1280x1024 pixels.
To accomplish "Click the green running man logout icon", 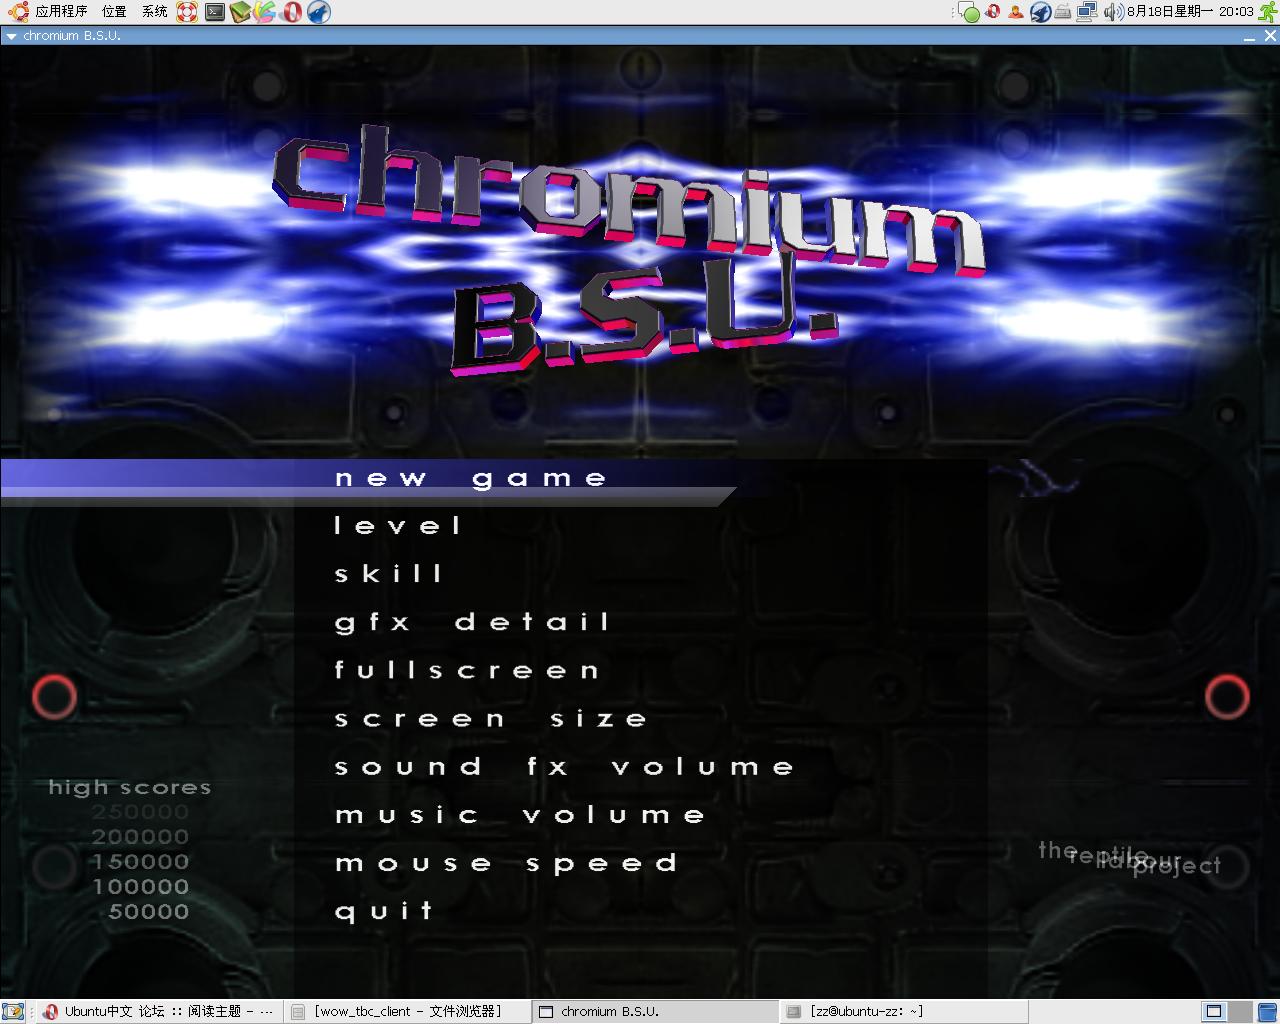I will [1268, 12].
